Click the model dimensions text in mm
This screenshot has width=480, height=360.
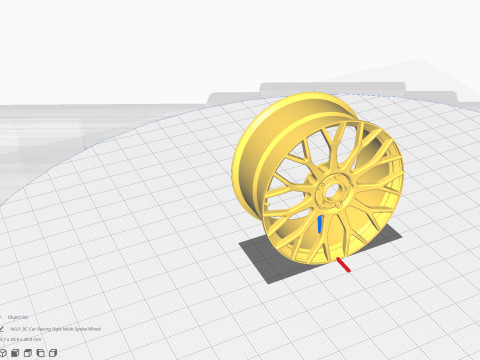[21, 339]
